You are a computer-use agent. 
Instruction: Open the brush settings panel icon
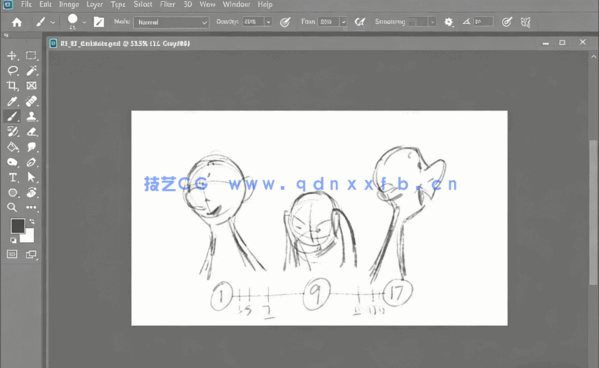(99, 22)
